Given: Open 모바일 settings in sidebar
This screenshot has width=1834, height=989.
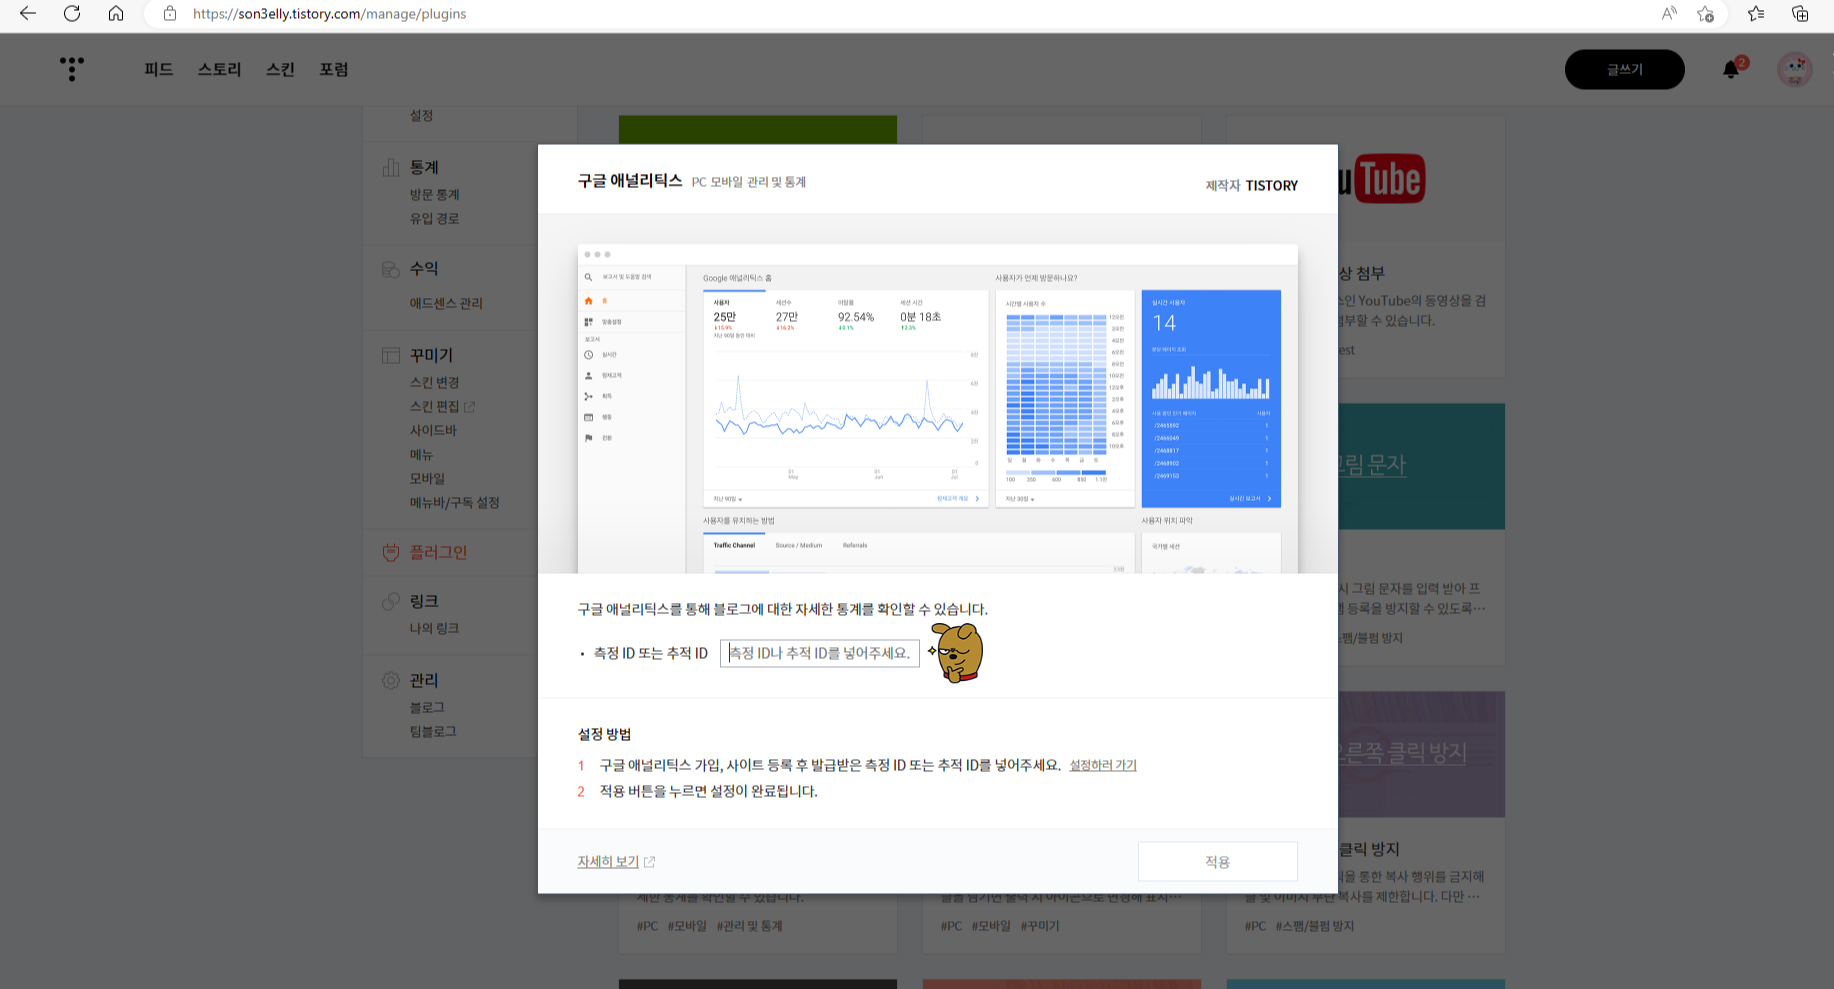Looking at the screenshot, I should [x=427, y=479].
